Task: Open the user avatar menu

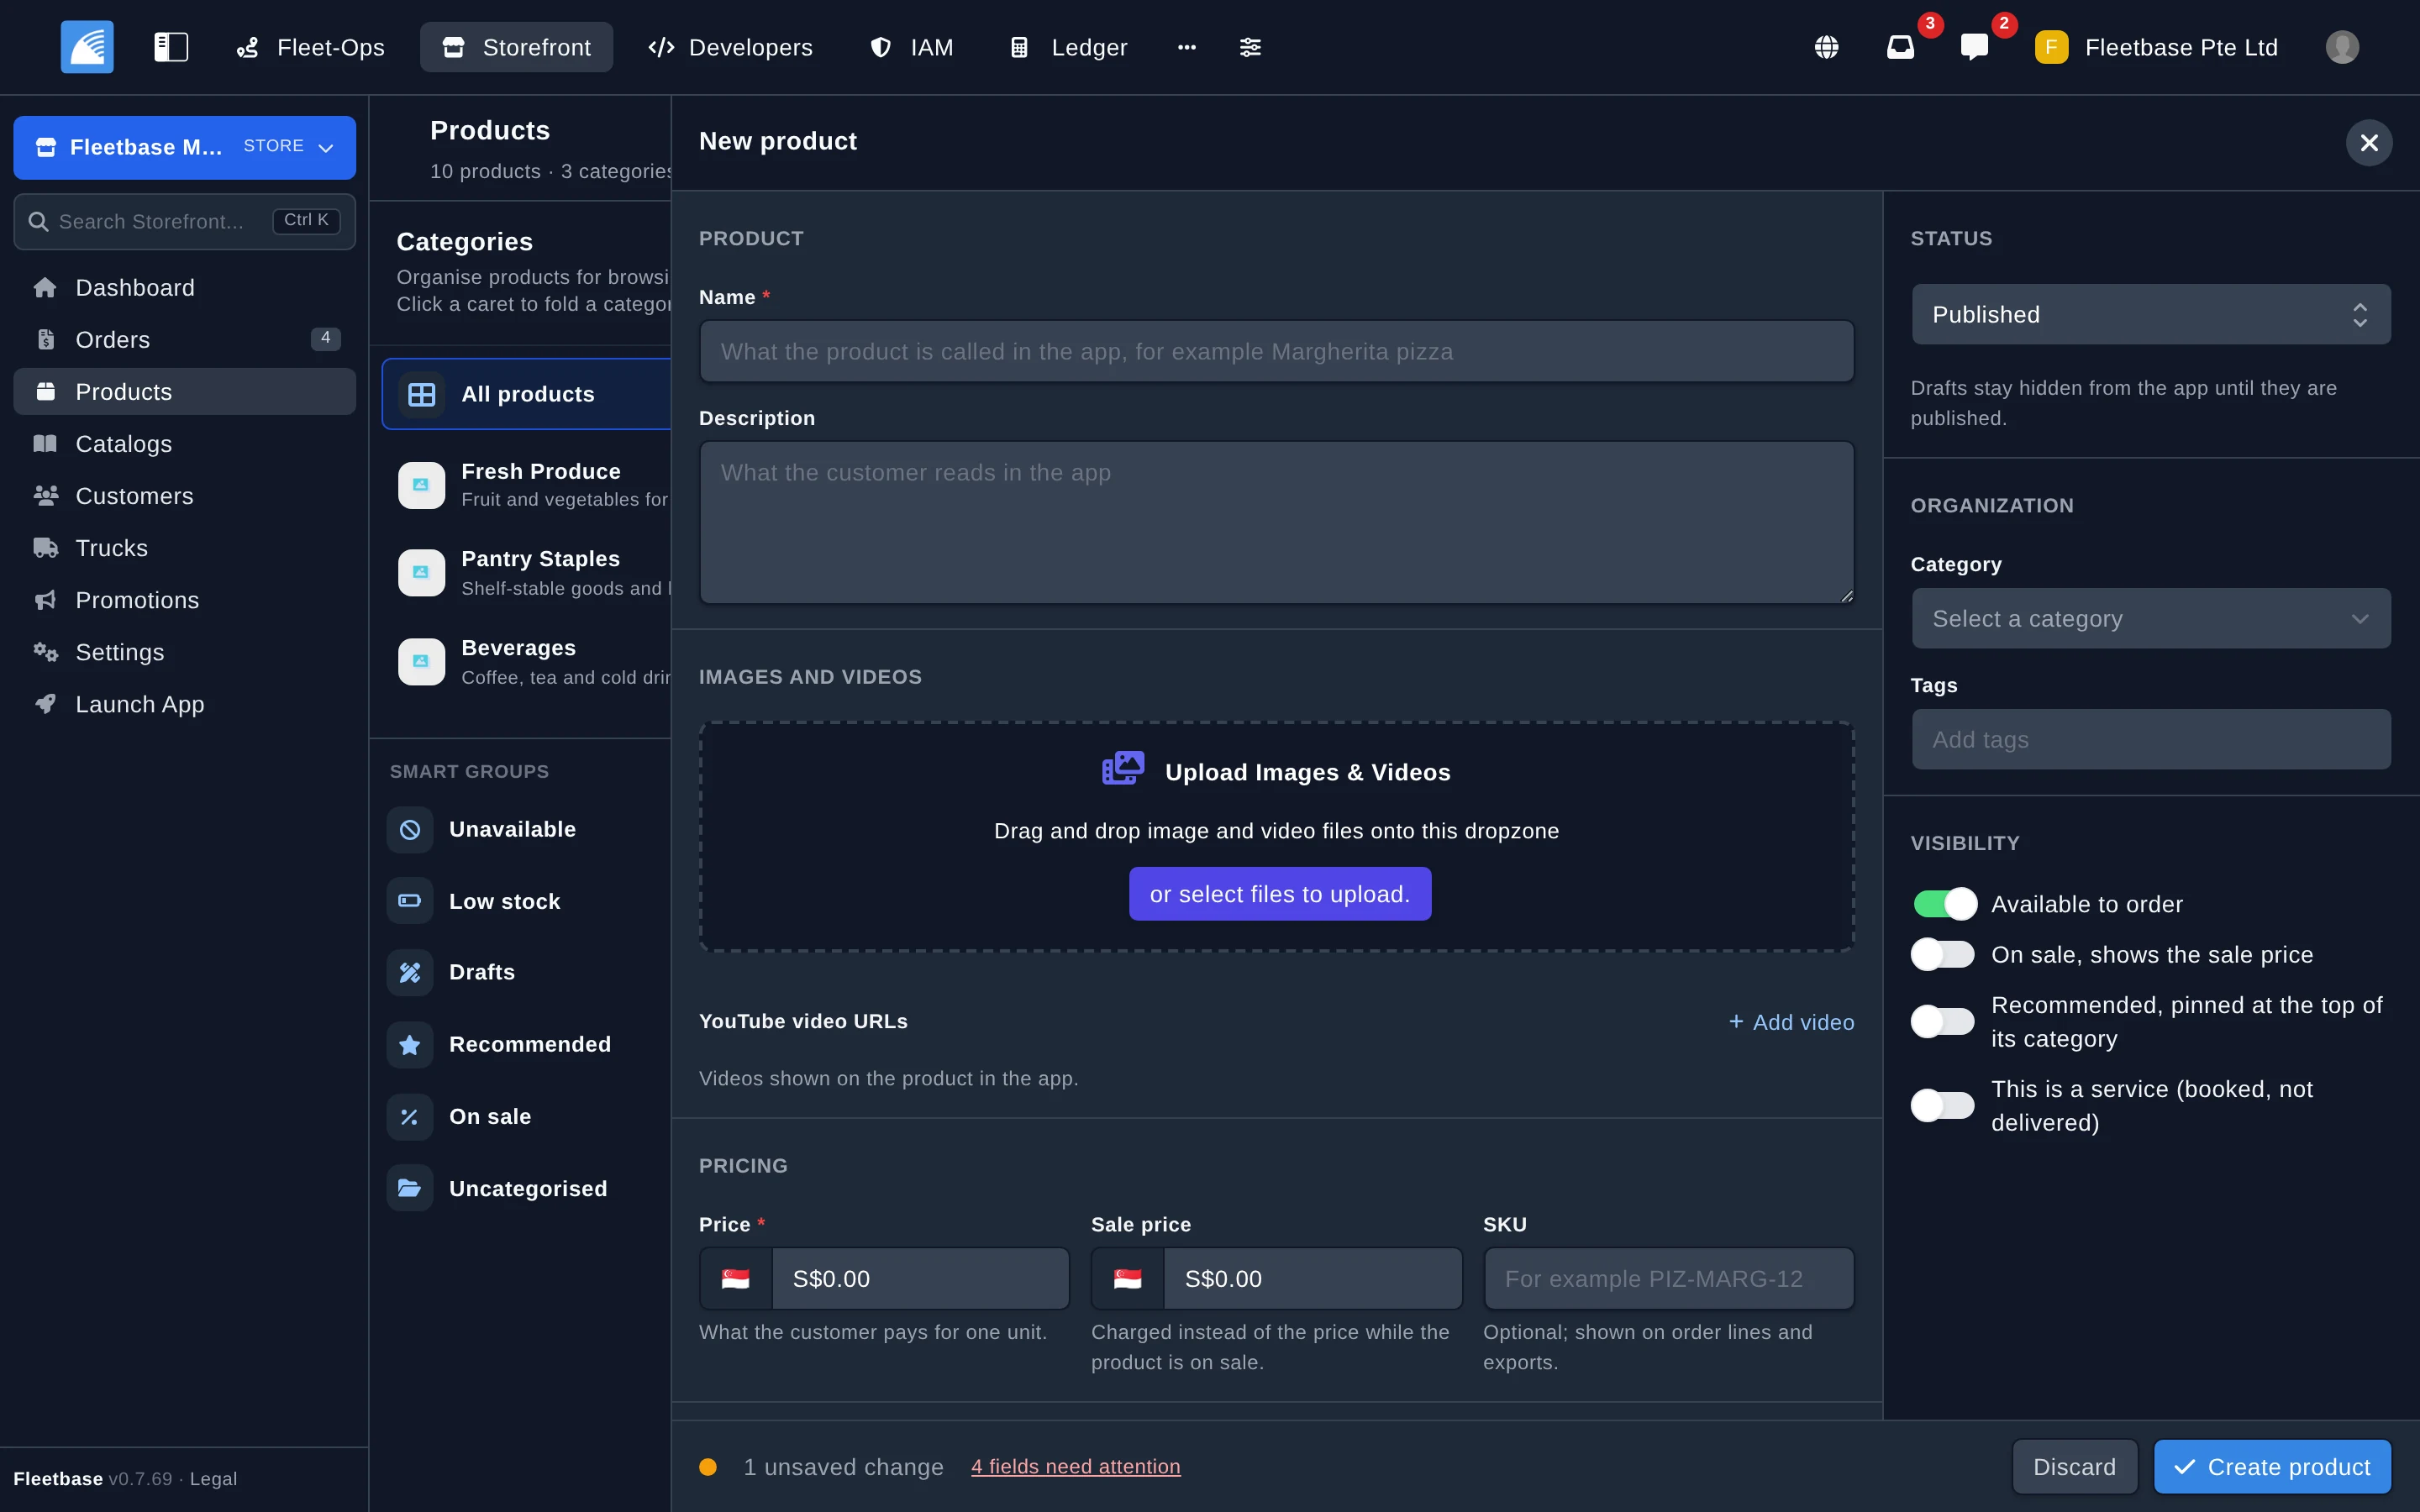Action: pos(2342,47)
